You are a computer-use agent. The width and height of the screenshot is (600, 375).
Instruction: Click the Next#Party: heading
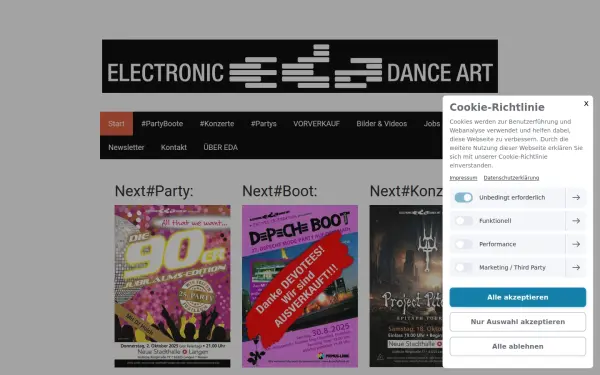click(x=154, y=191)
